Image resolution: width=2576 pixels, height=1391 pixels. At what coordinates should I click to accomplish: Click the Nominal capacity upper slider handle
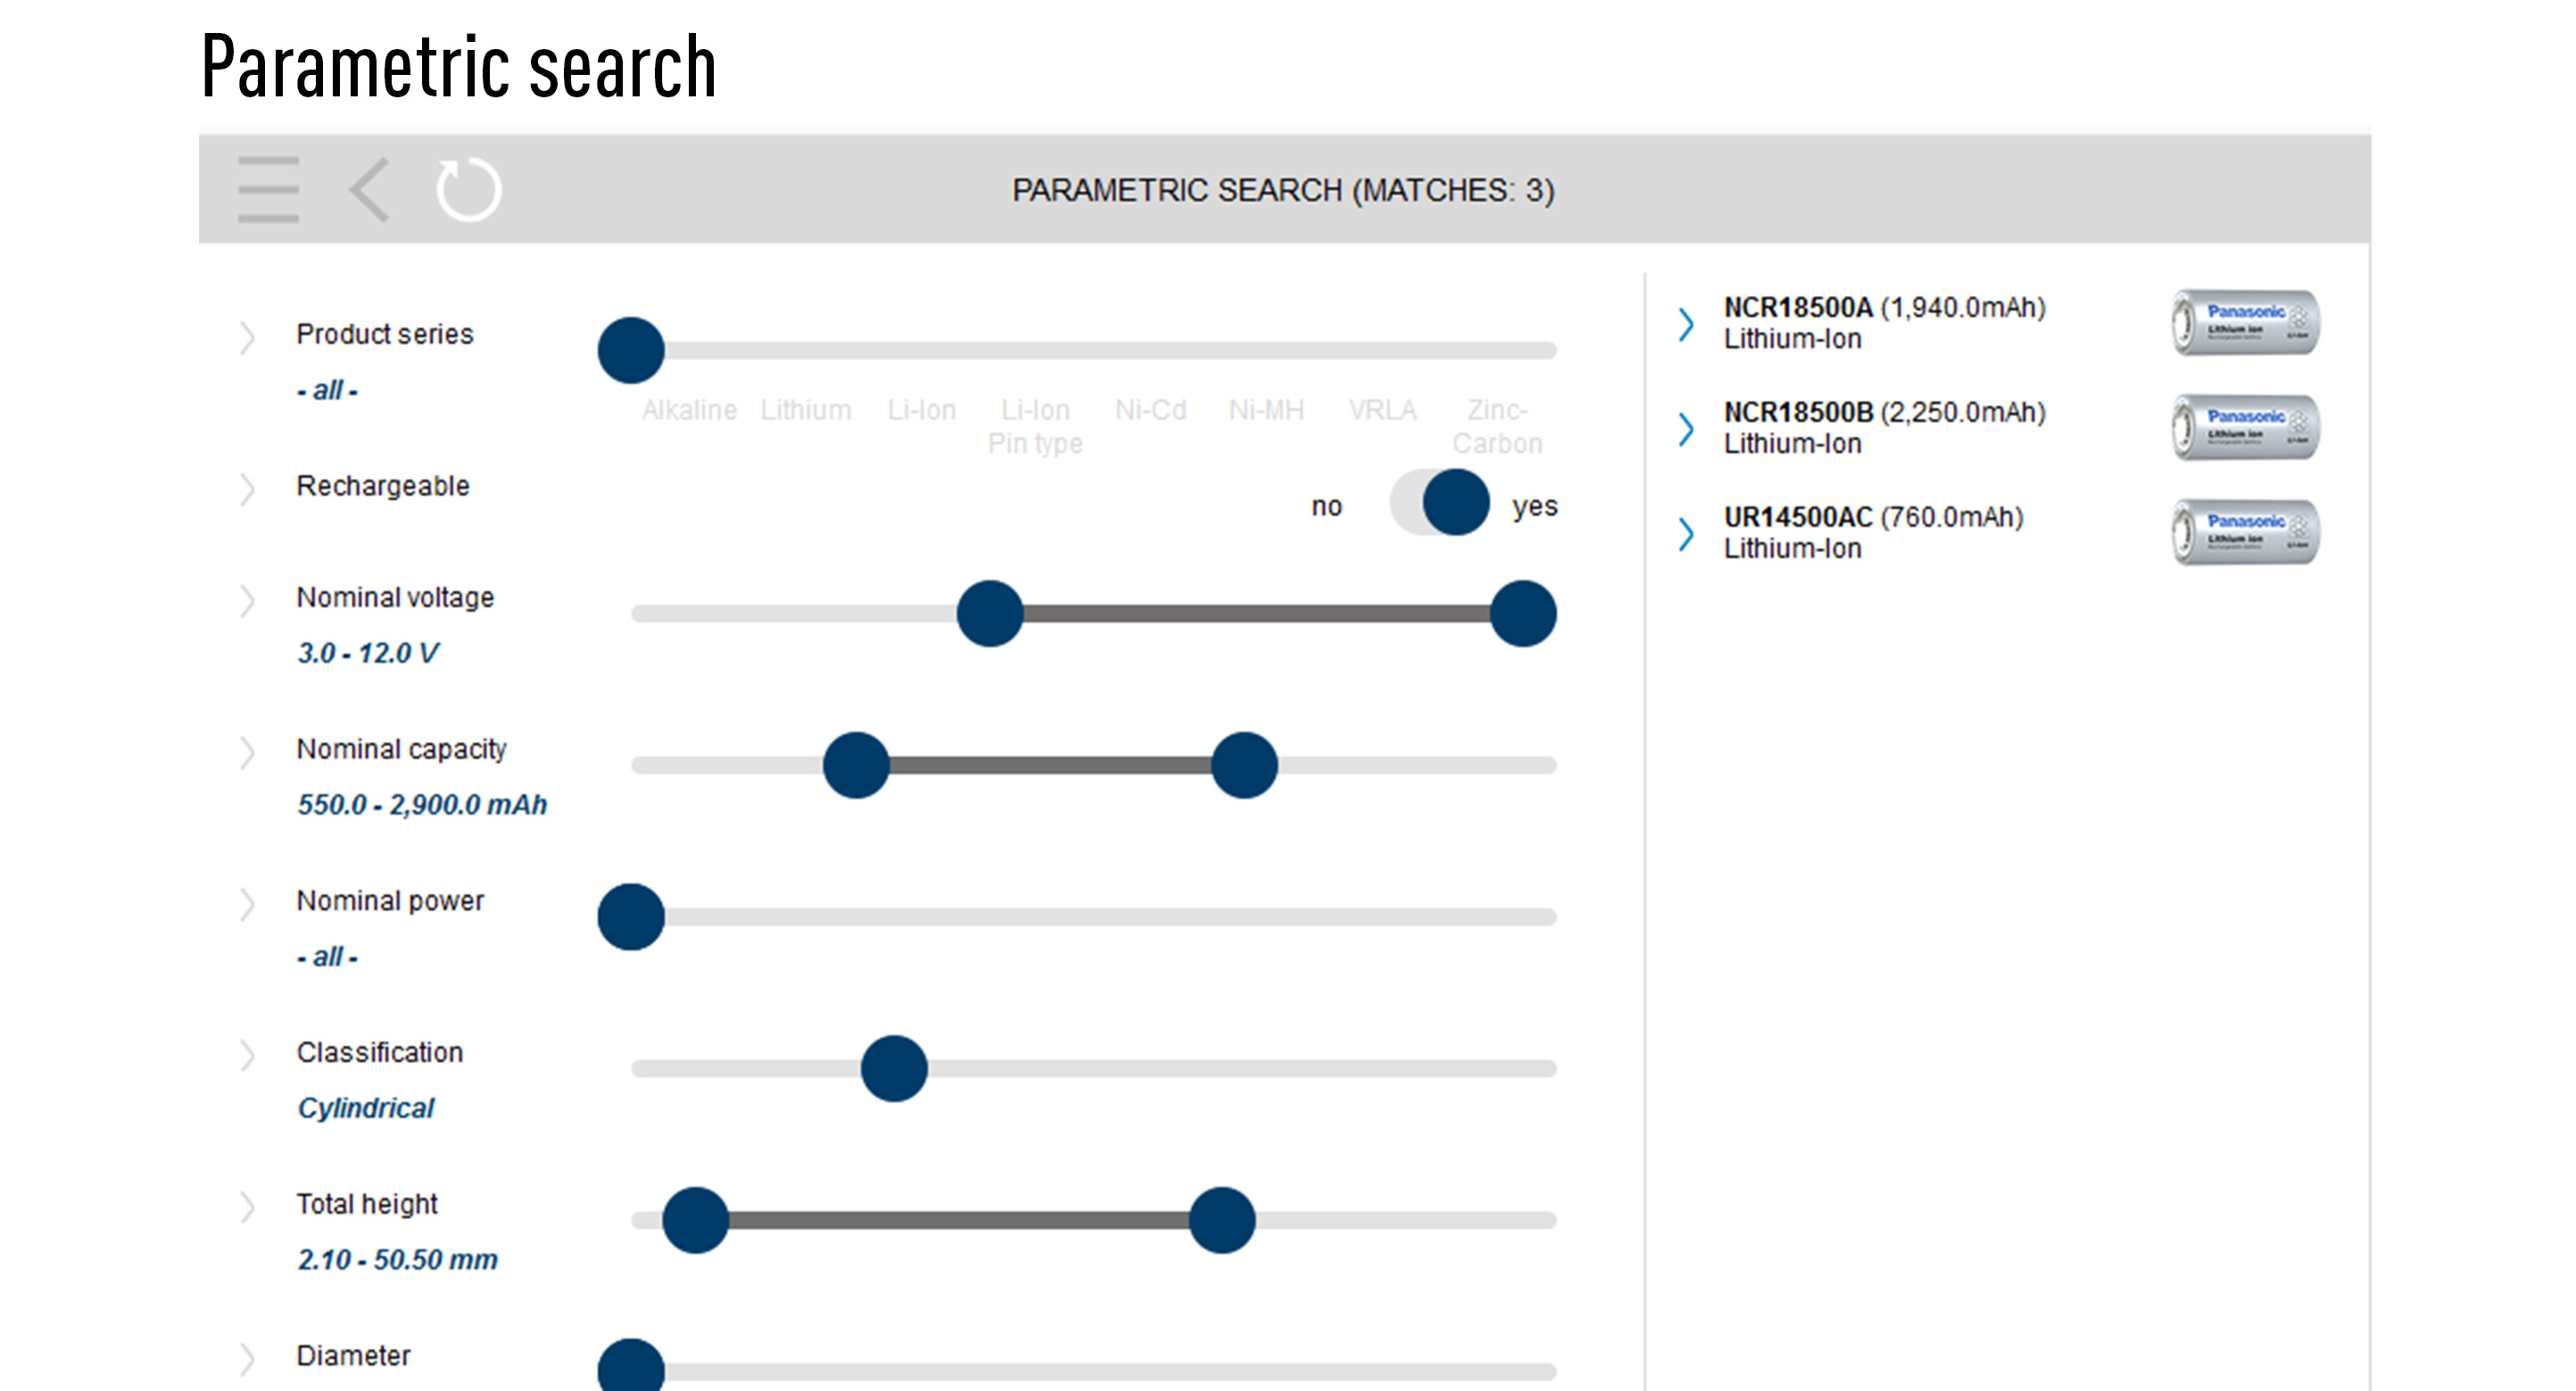pyautogui.click(x=1244, y=765)
